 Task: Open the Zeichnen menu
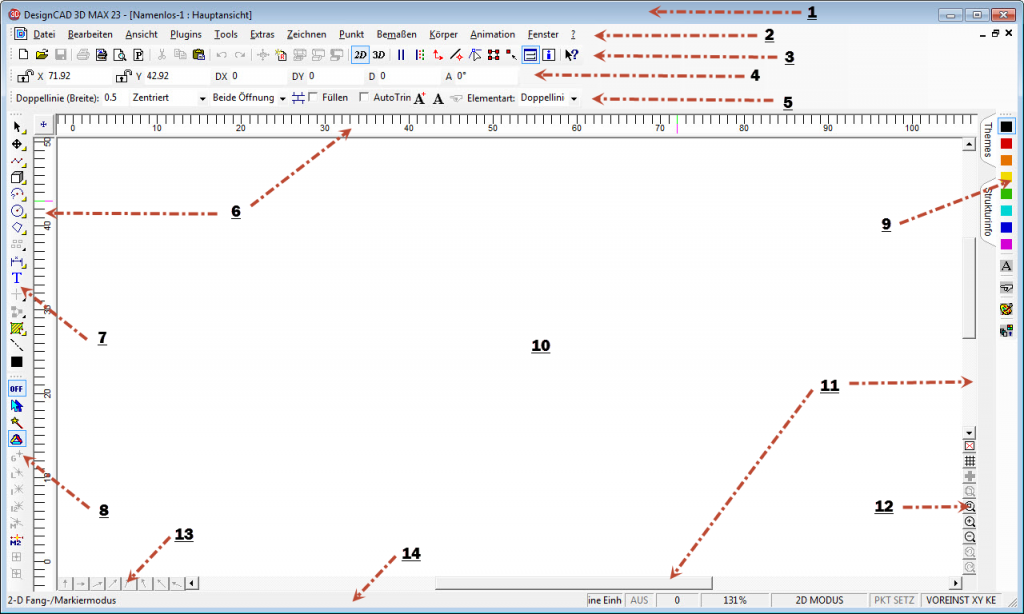tap(306, 34)
